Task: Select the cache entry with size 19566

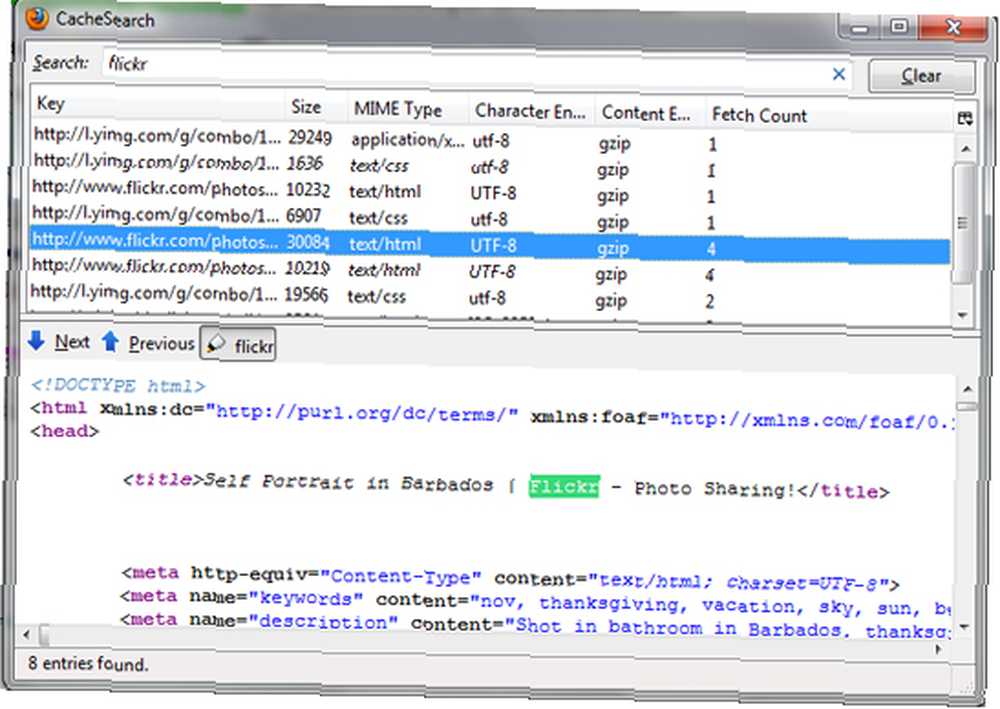Action: point(490,296)
